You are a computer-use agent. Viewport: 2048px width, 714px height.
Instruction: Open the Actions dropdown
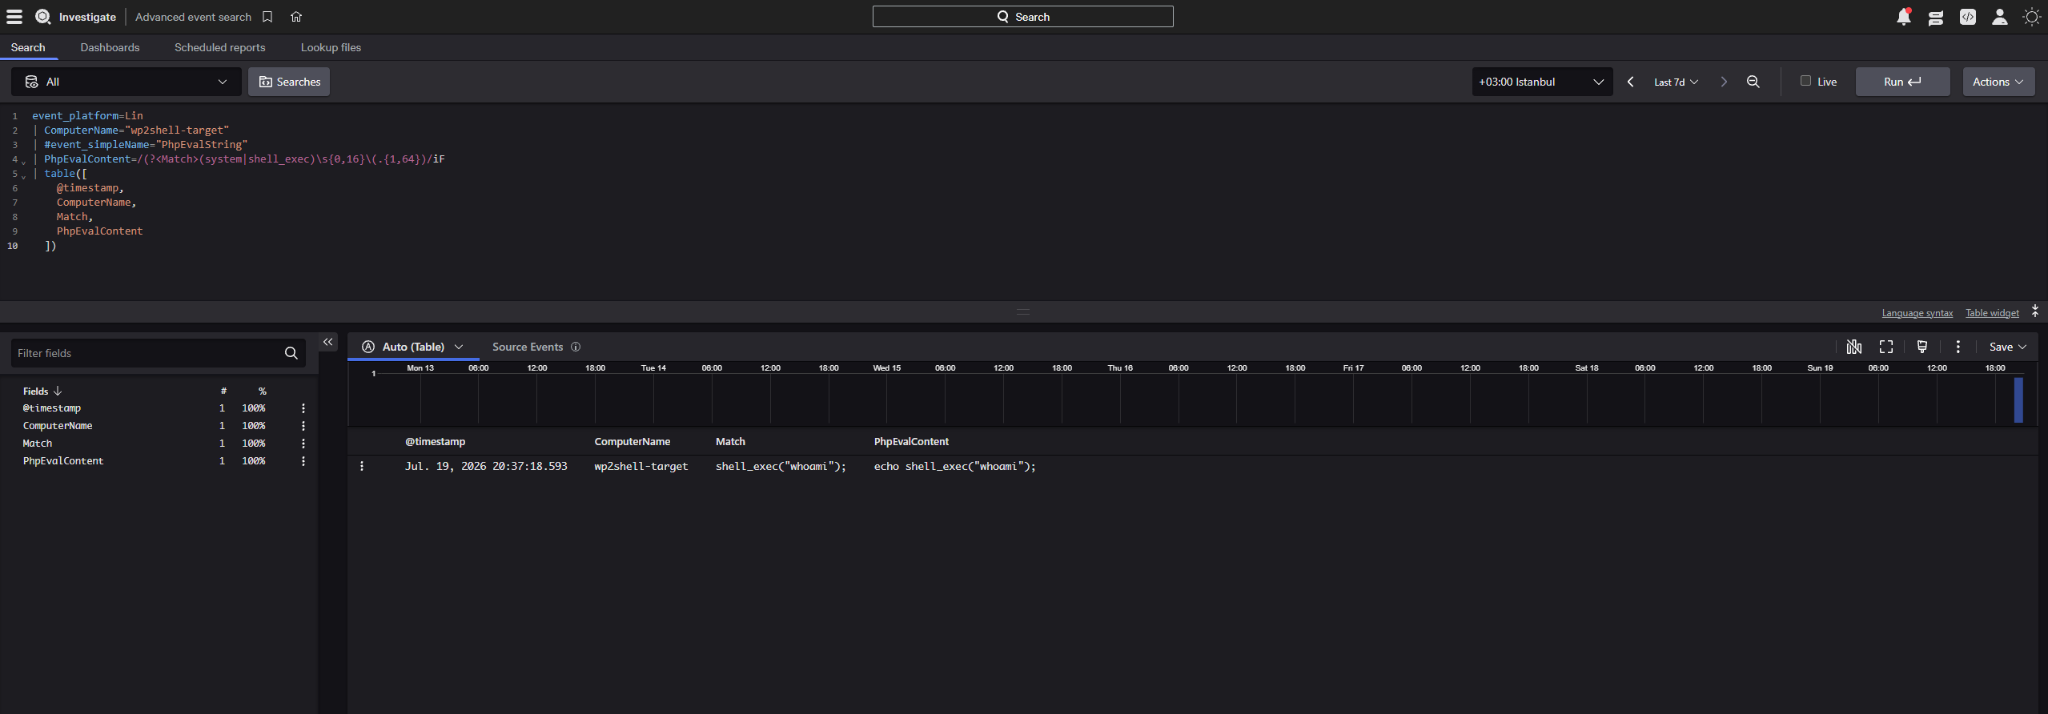pyautogui.click(x=1998, y=82)
